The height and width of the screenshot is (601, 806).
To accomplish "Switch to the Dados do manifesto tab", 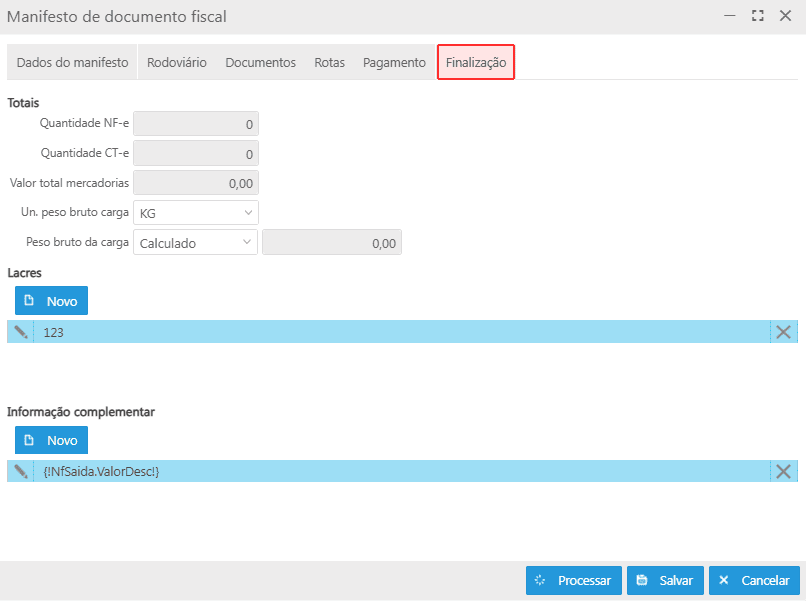I will (x=72, y=62).
